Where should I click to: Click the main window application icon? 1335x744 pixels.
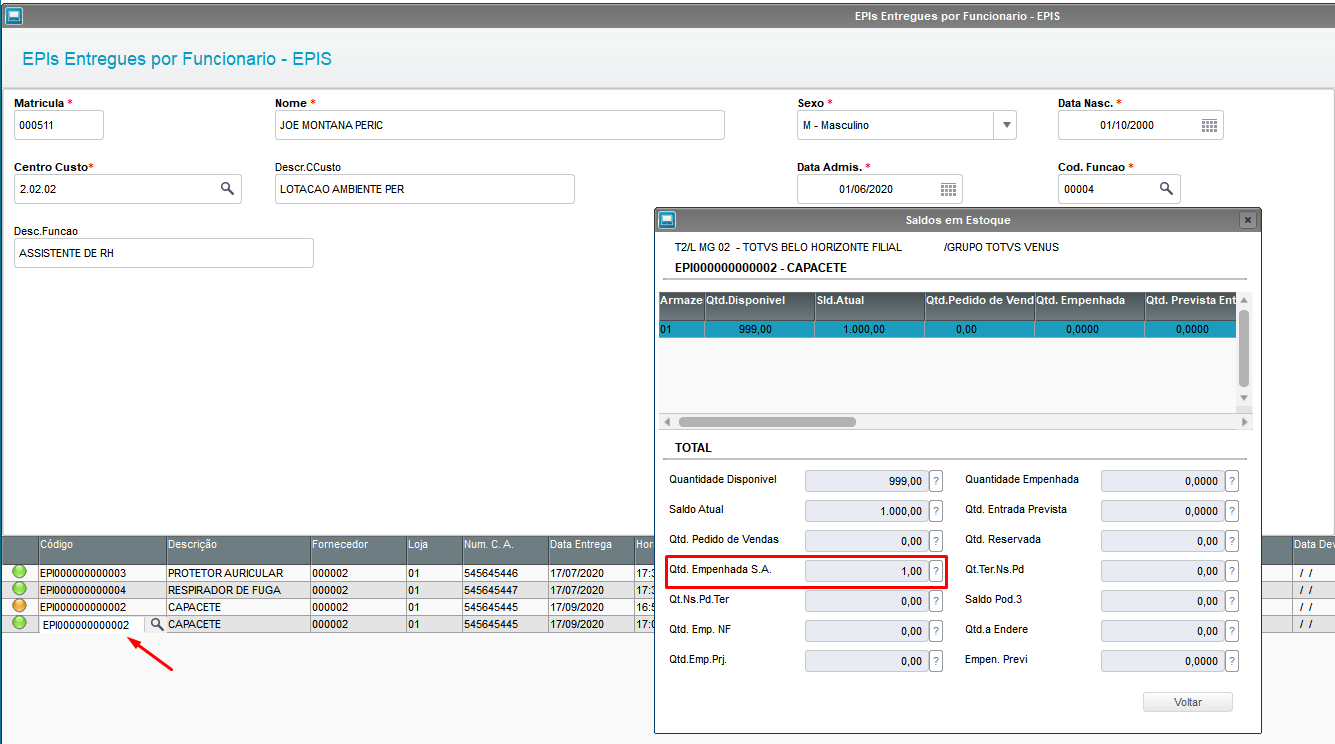coord(14,16)
